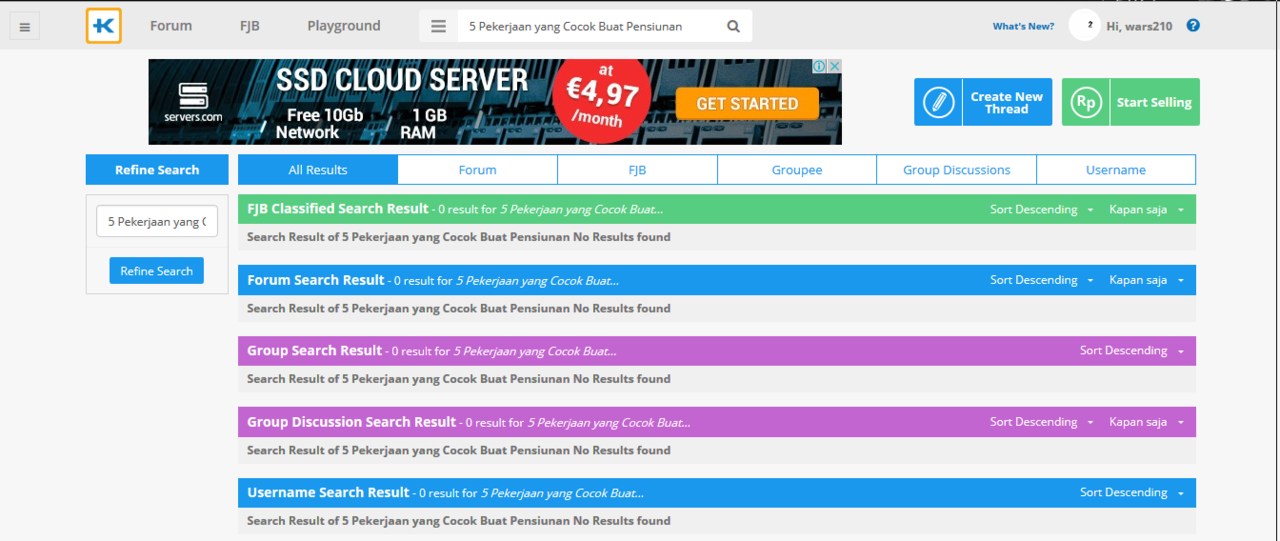Open the What's New? link
Viewport: 1280px width, 541px height.
[x=1023, y=26]
